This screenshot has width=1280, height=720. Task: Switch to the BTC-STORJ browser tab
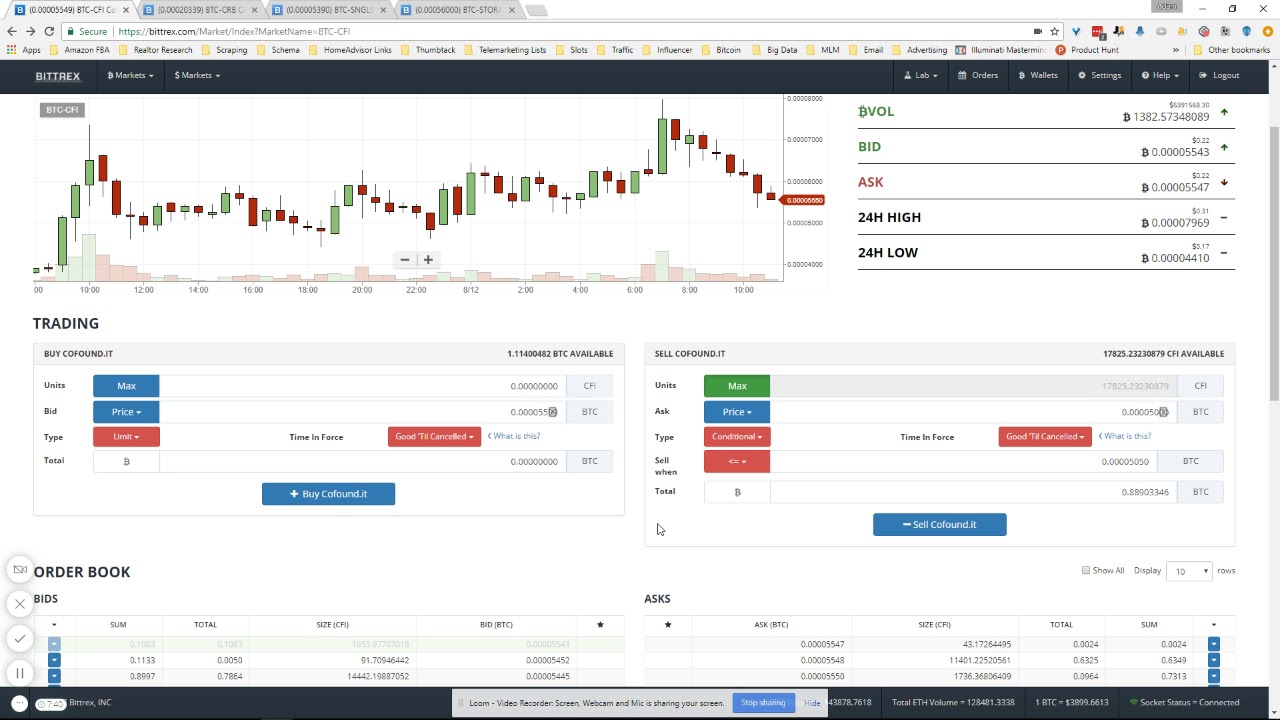(460, 10)
